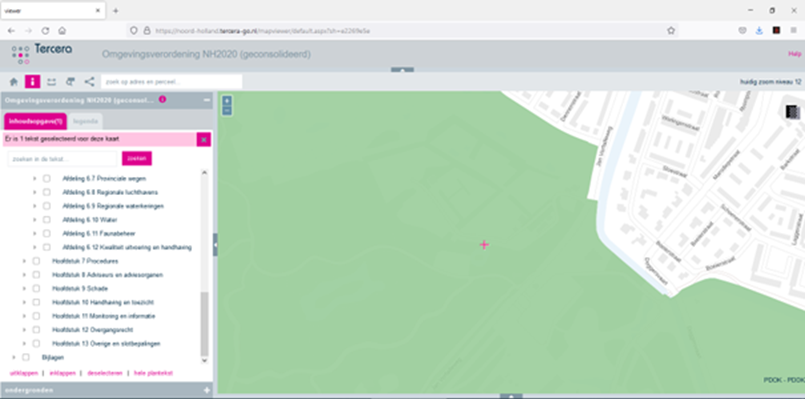
Task: Click the address and parcel search field
Action: 171,82
